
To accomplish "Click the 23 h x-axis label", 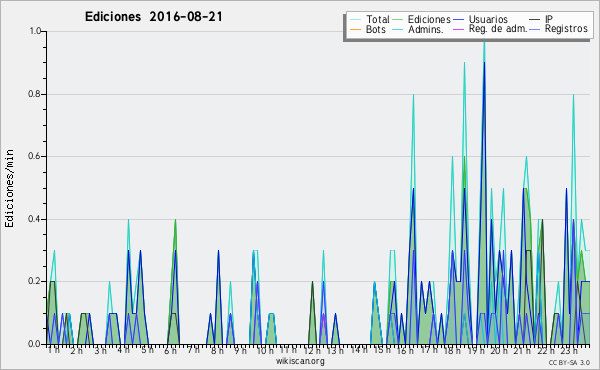I will click(x=569, y=350).
